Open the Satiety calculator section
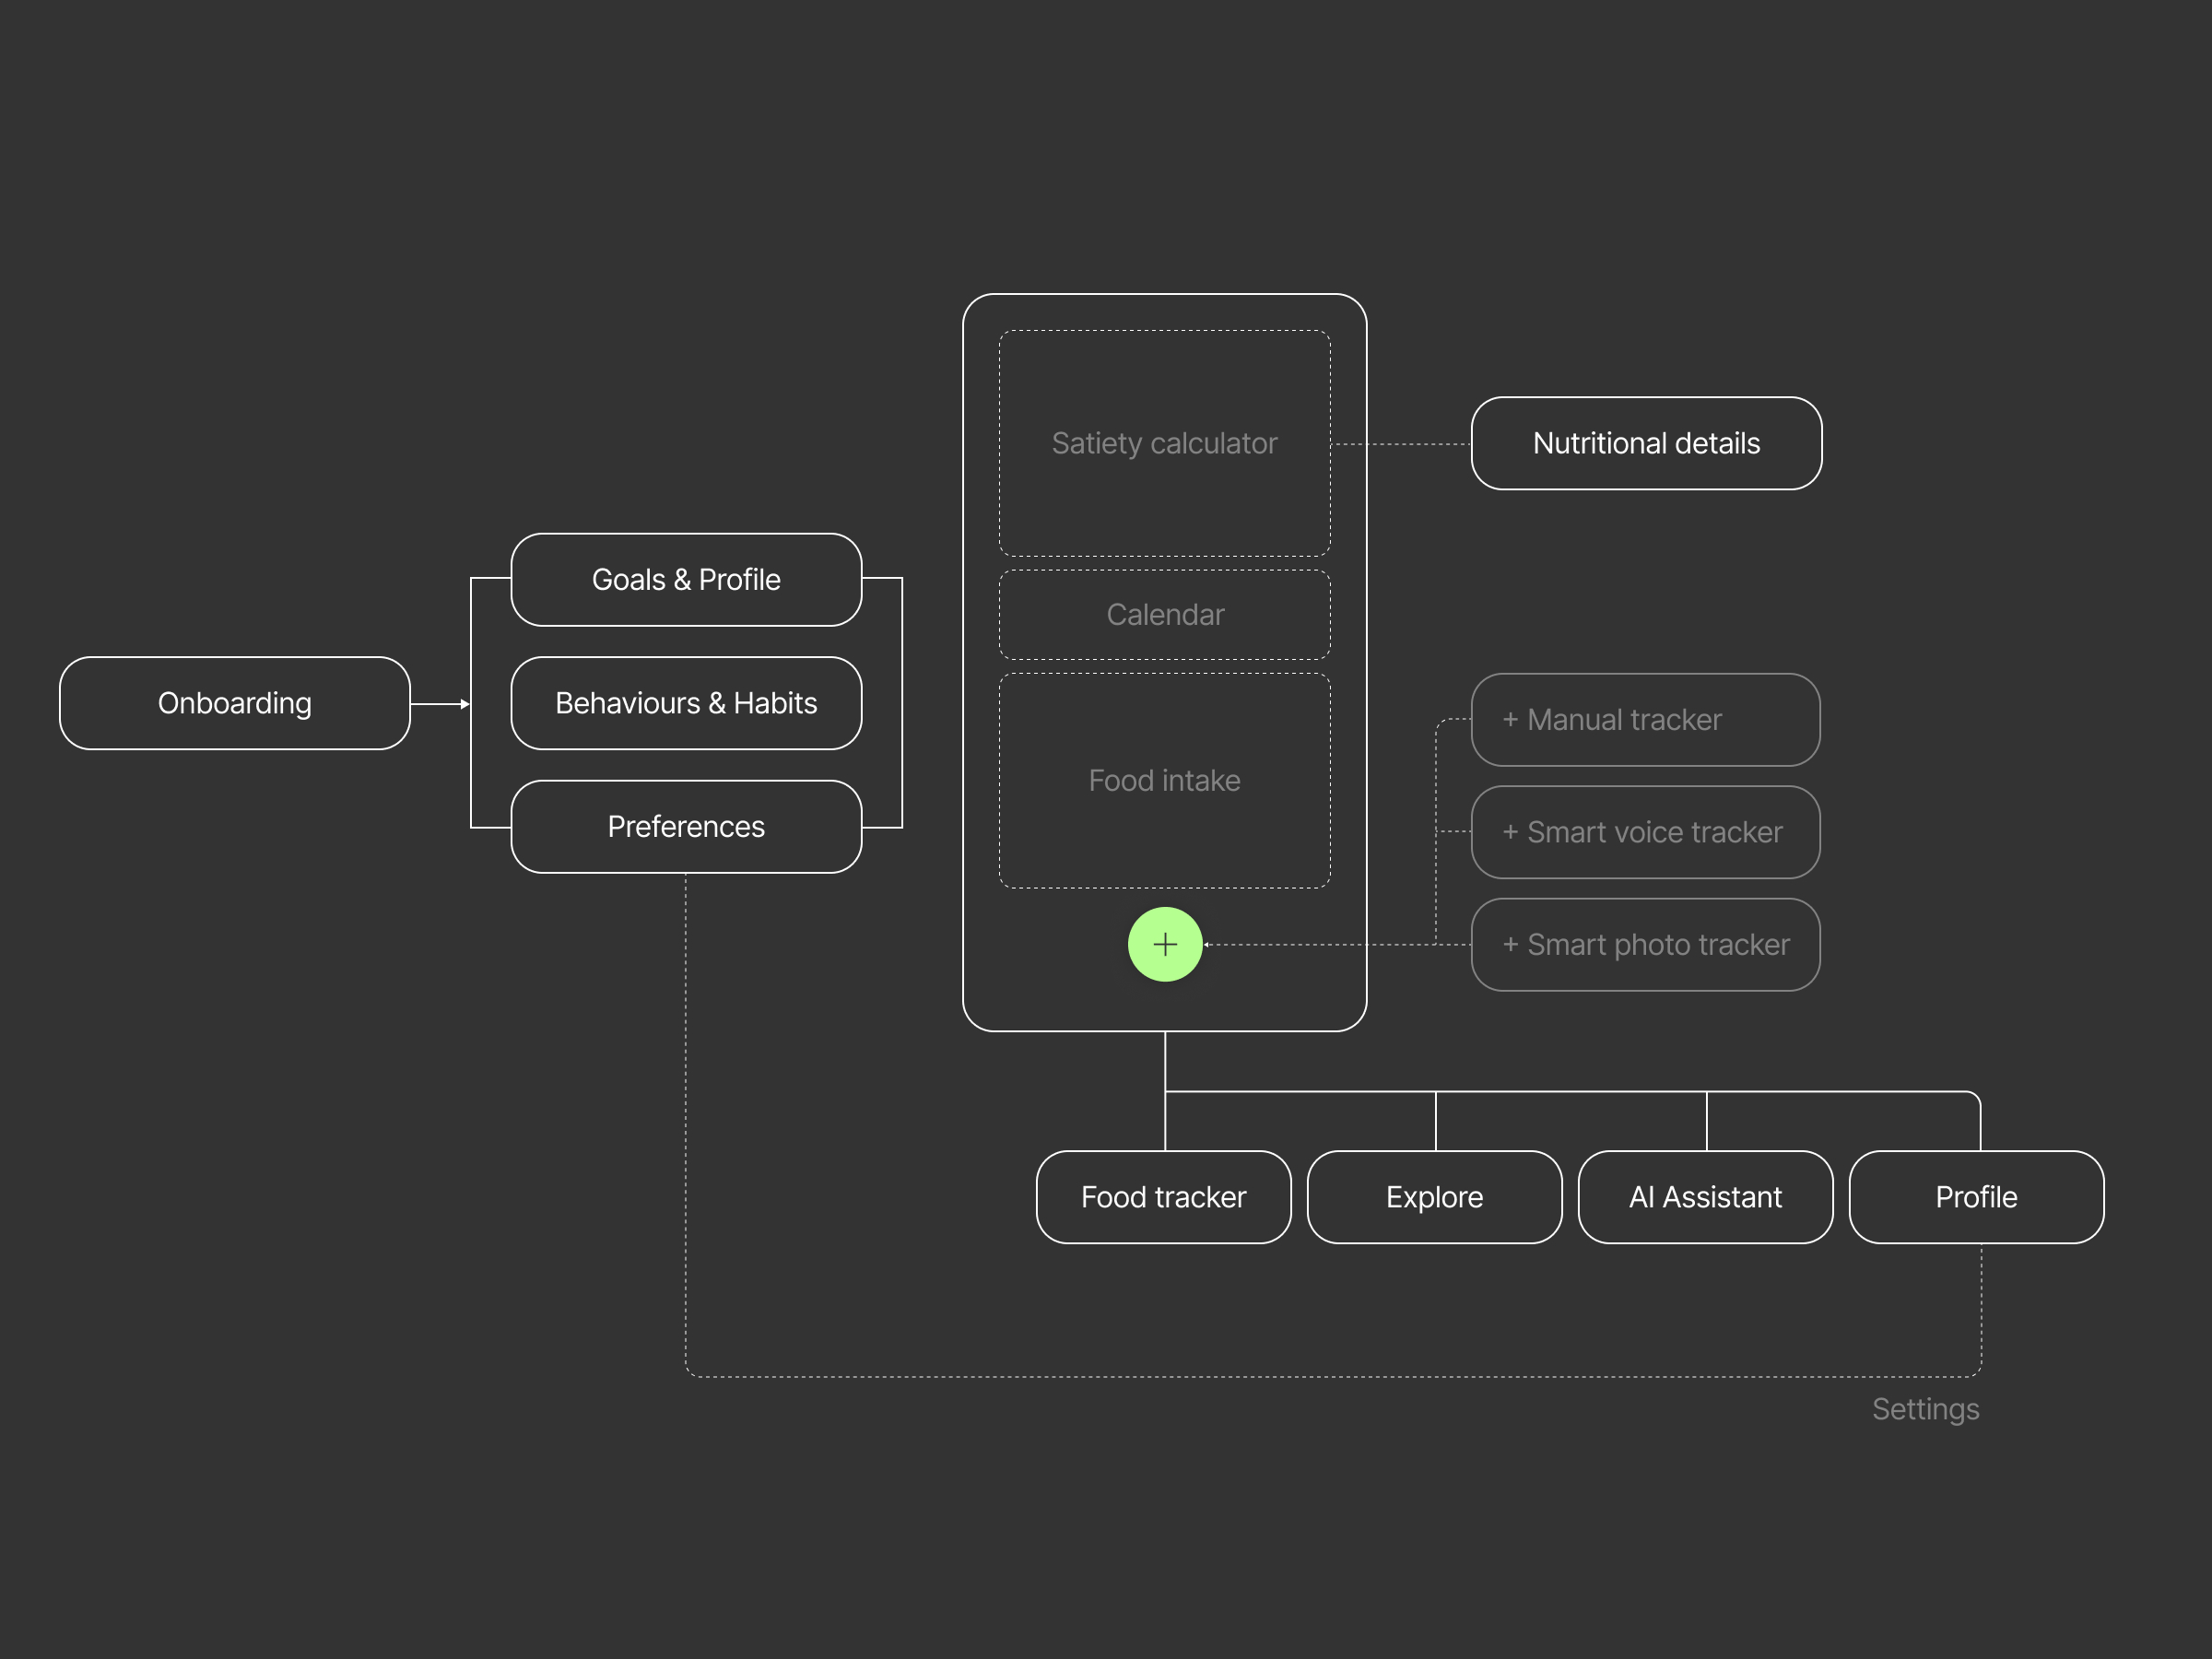Viewport: 2212px width, 1659px height. (x=1164, y=443)
